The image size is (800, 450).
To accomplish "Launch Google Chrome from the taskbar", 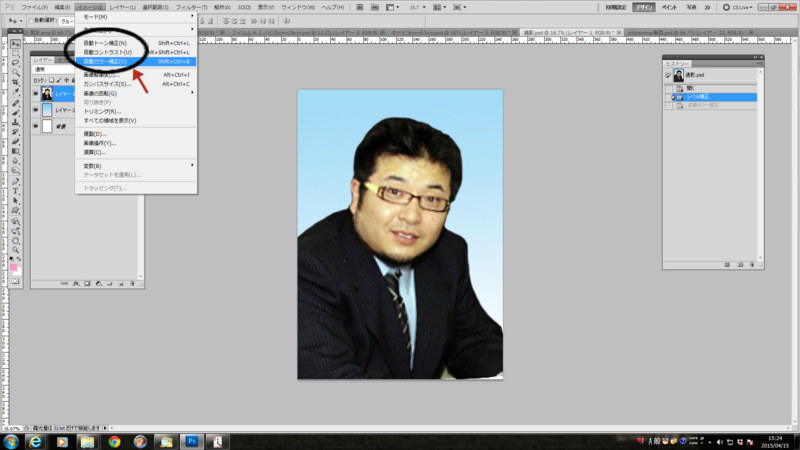I will point(114,441).
